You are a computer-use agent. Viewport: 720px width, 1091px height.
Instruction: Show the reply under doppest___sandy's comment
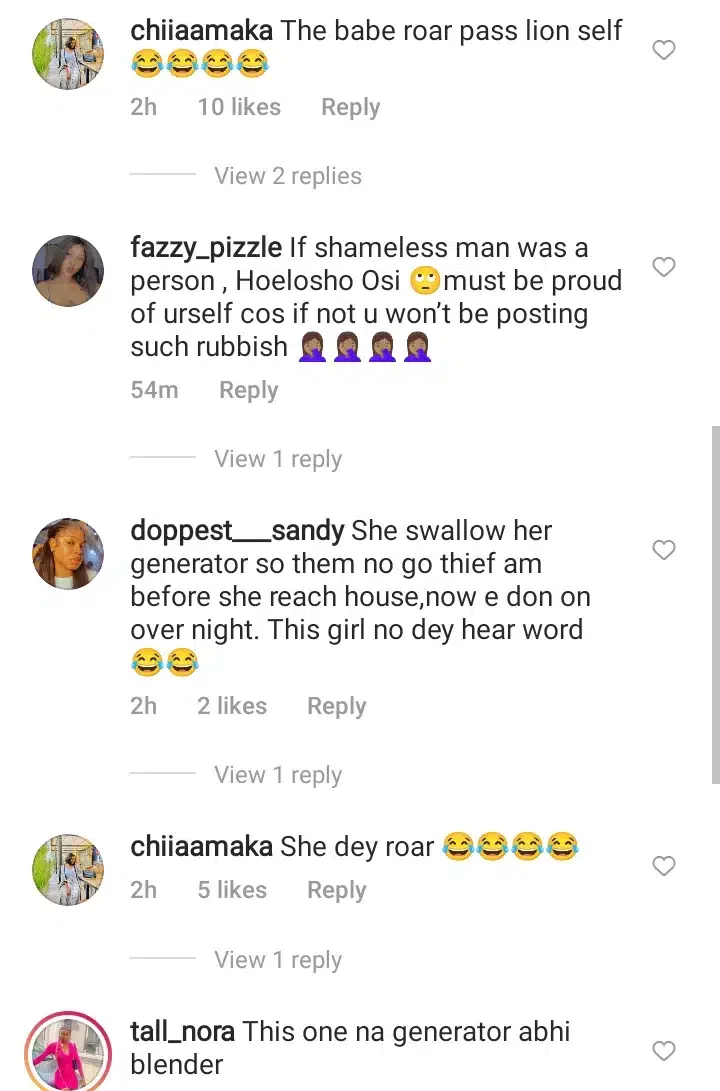(277, 775)
